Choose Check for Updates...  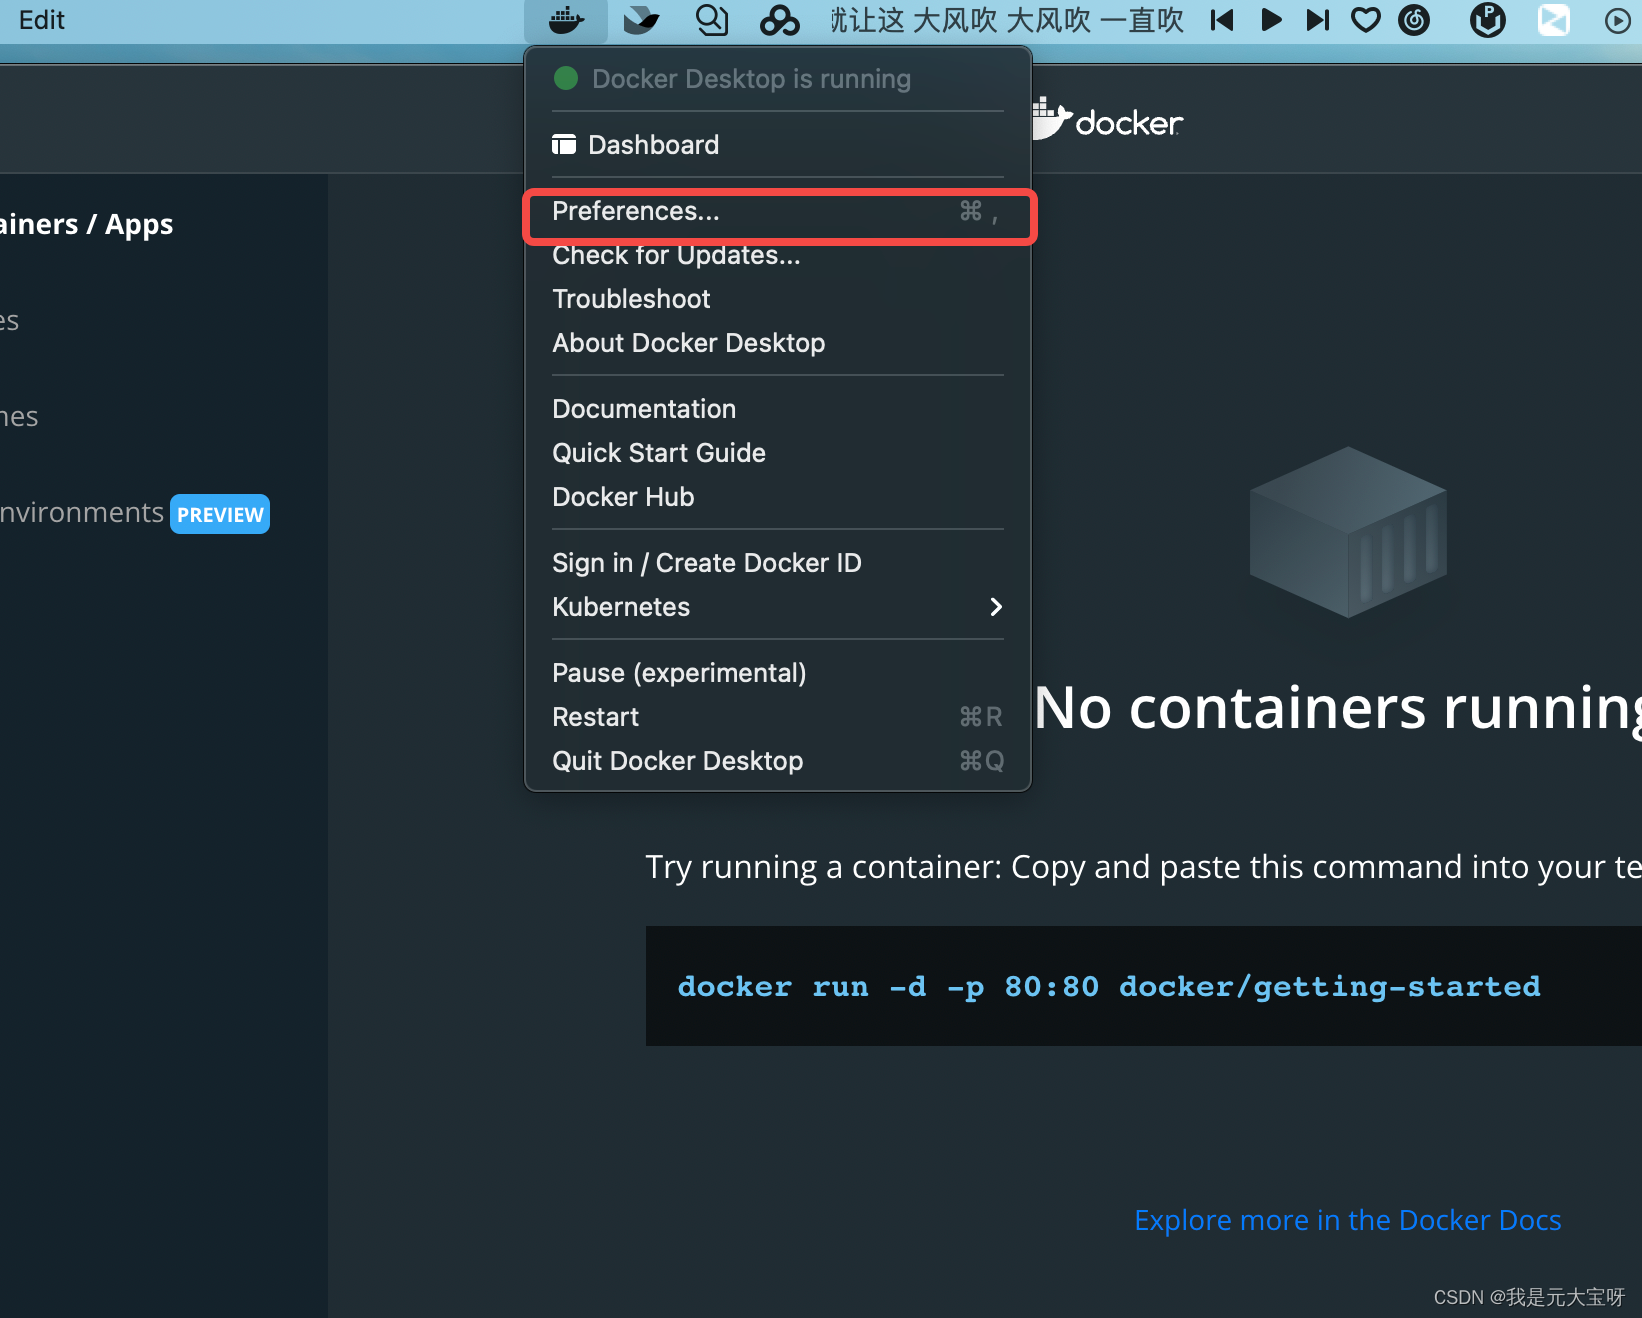coord(777,255)
